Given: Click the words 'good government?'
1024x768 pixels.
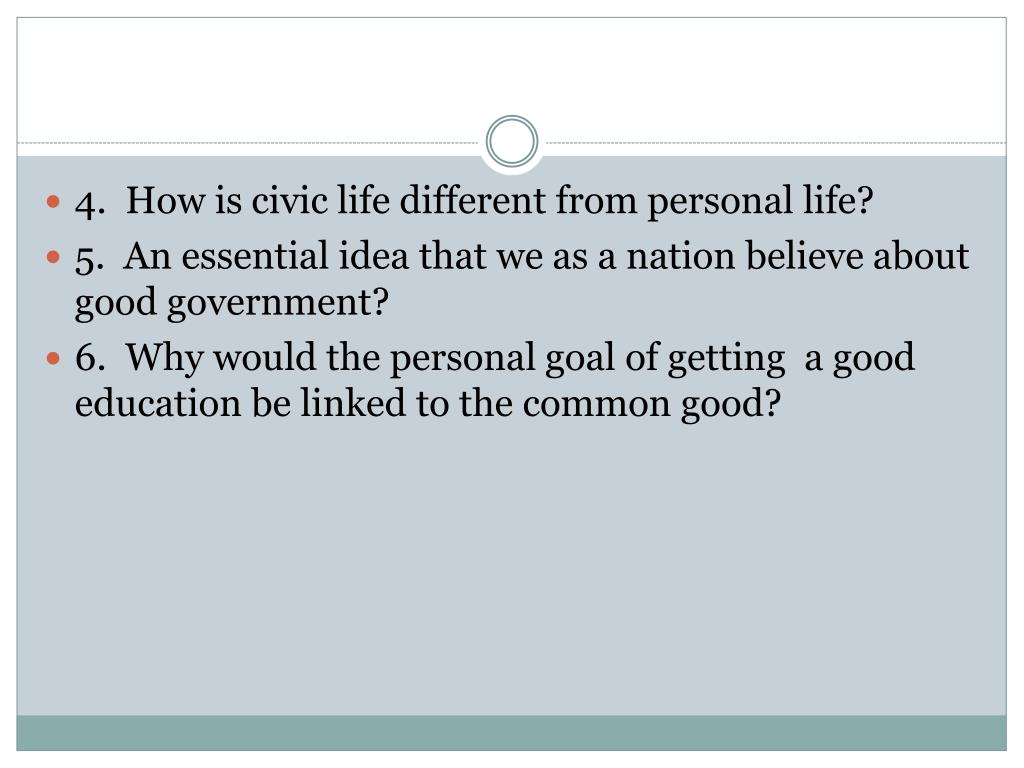Looking at the screenshot, I should pyautogui.click(x=232, y=303).
